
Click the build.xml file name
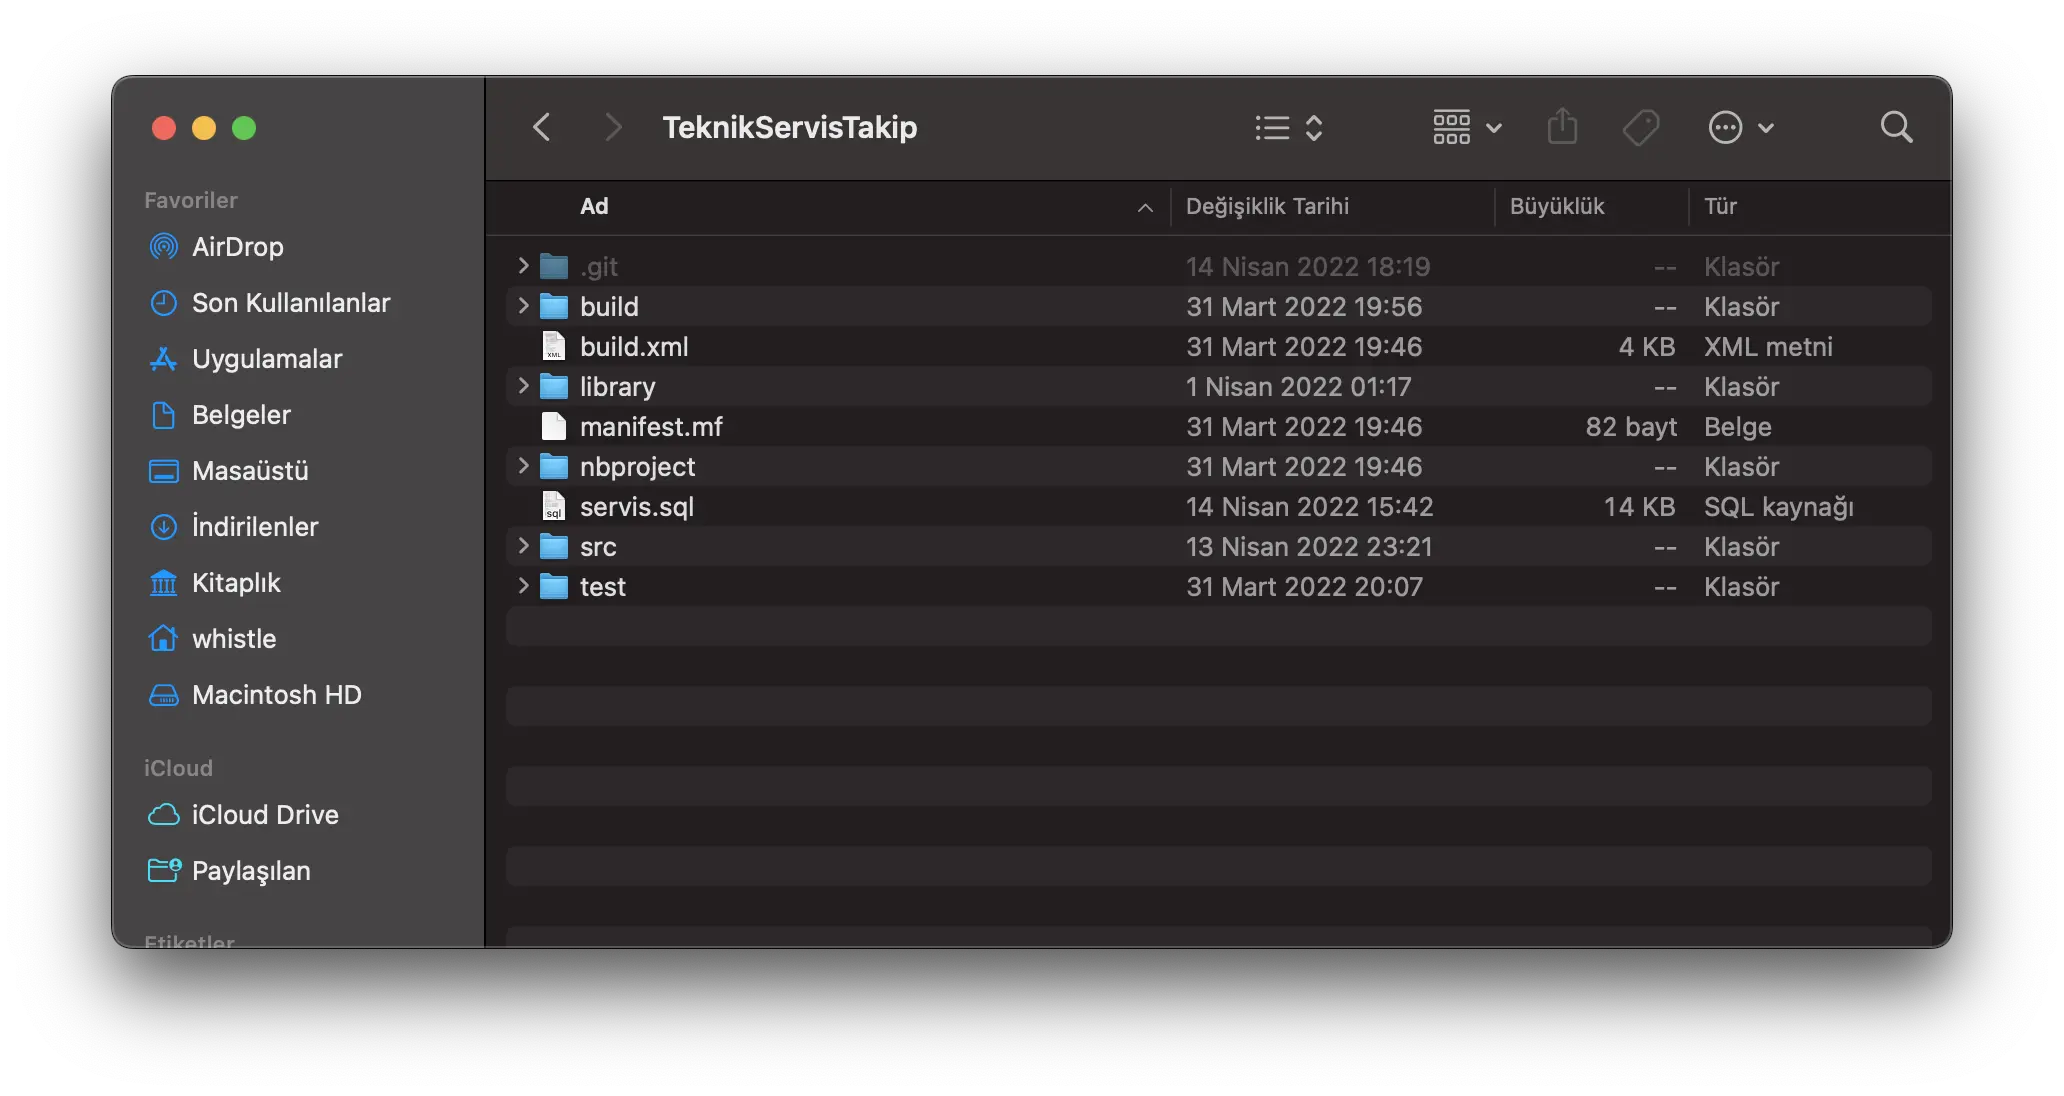634,347
